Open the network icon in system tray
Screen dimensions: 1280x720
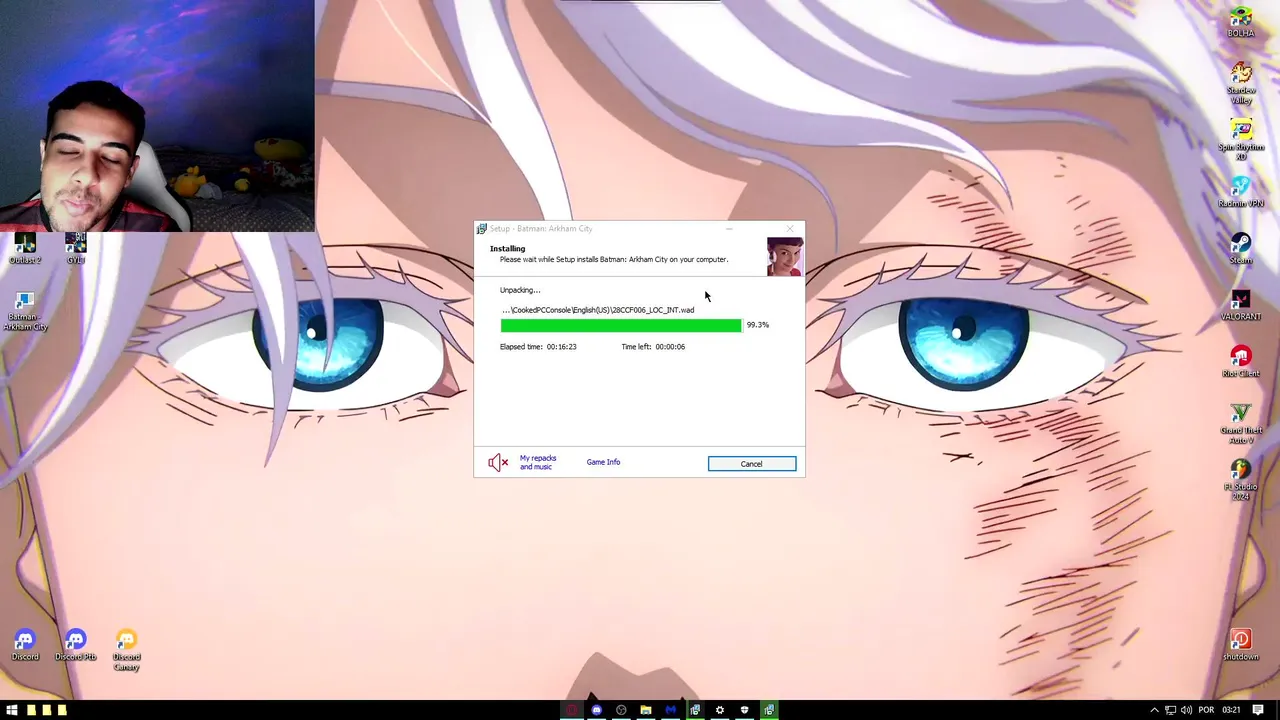click(1171, 710)
